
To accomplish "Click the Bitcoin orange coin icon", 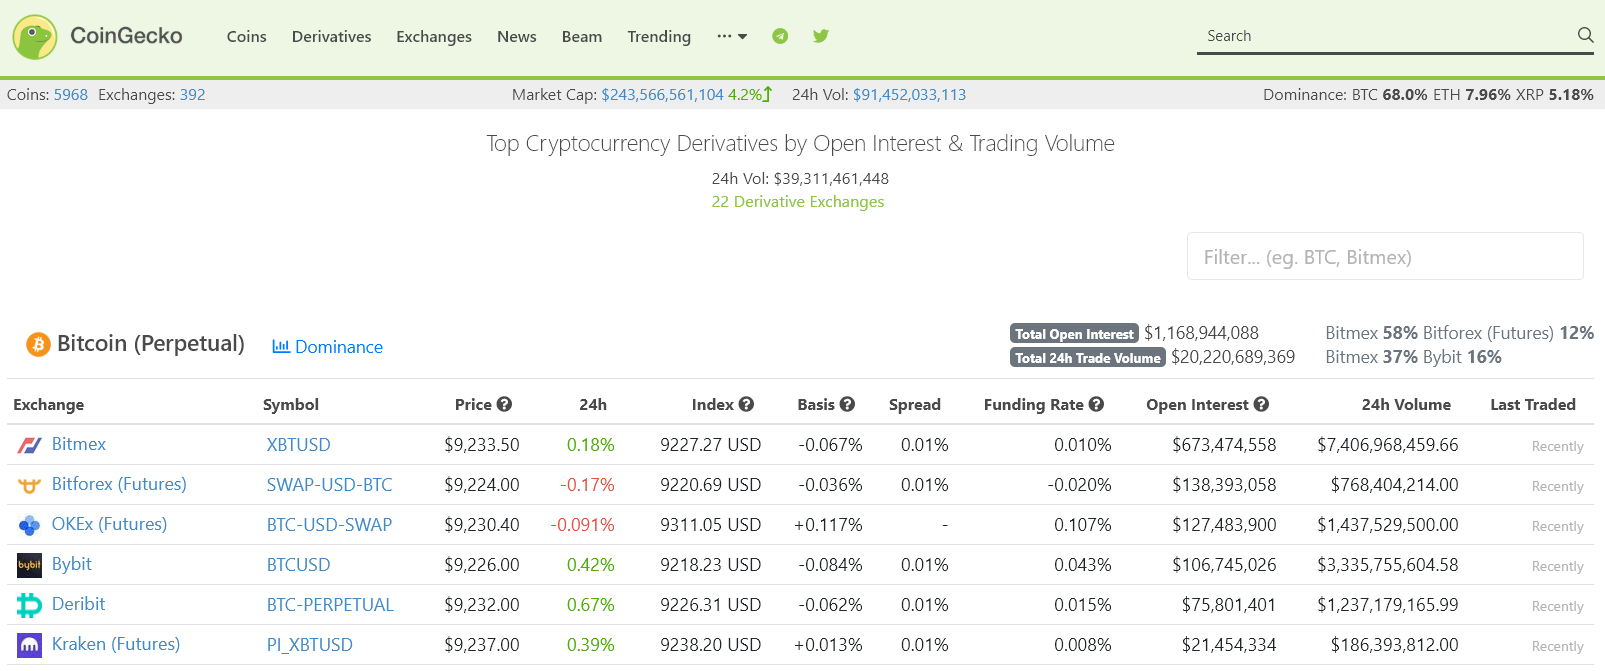I will 38,345.
